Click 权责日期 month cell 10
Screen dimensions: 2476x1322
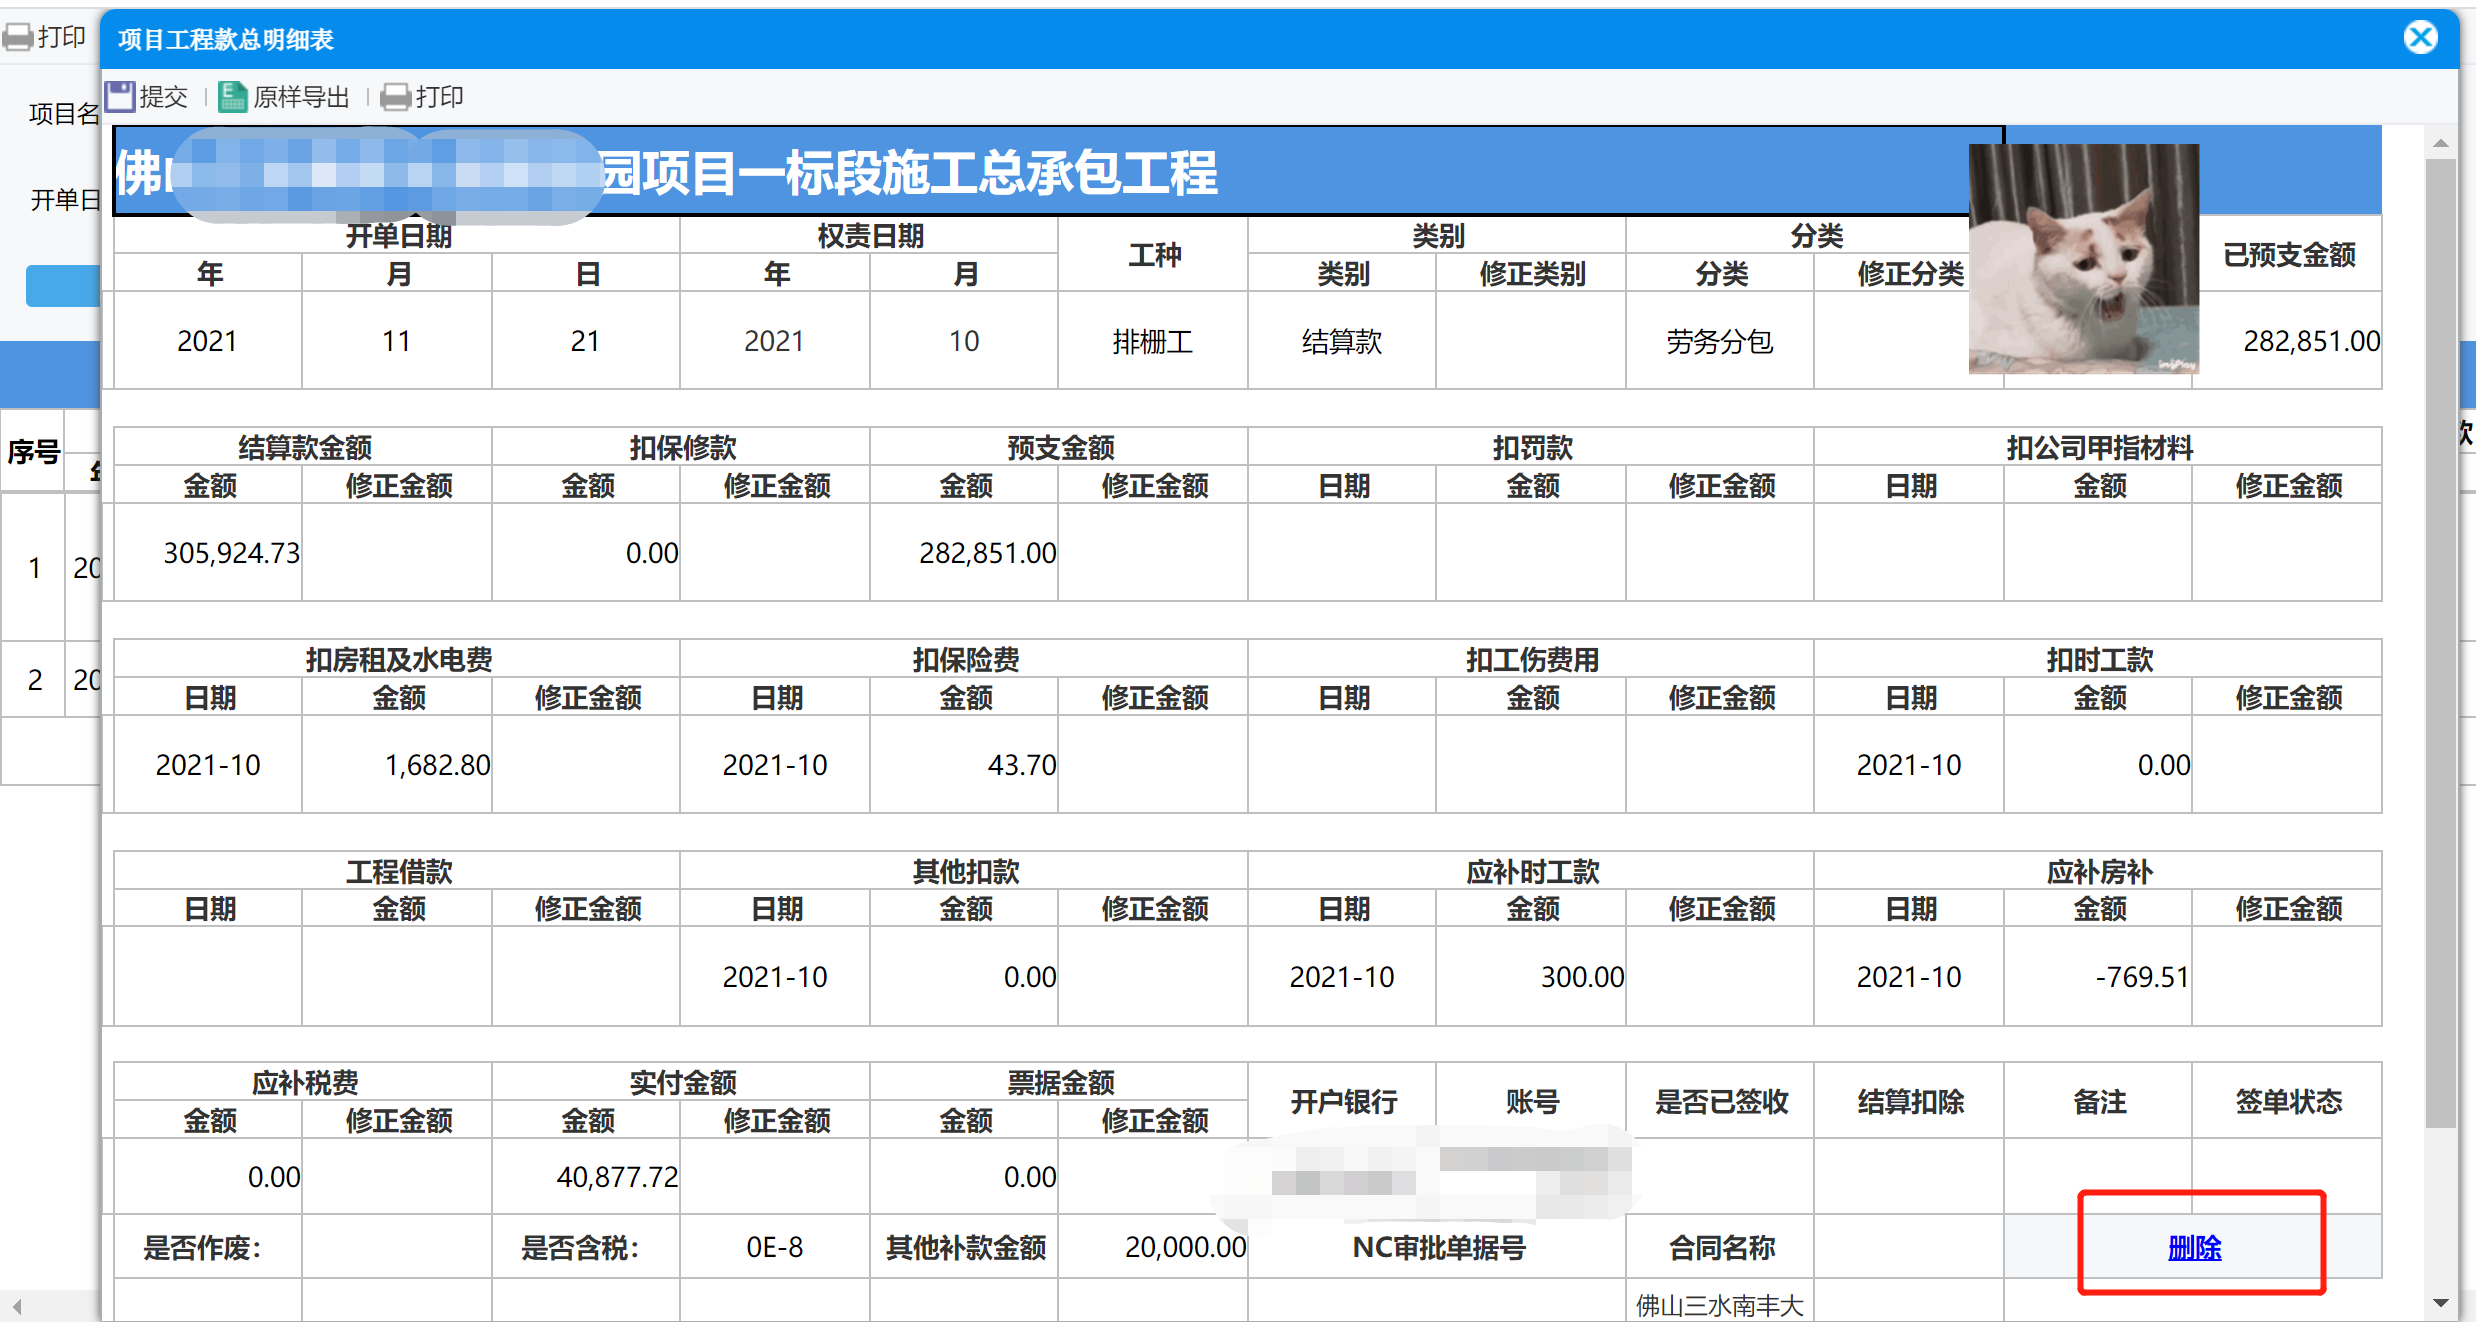point(964,341)
